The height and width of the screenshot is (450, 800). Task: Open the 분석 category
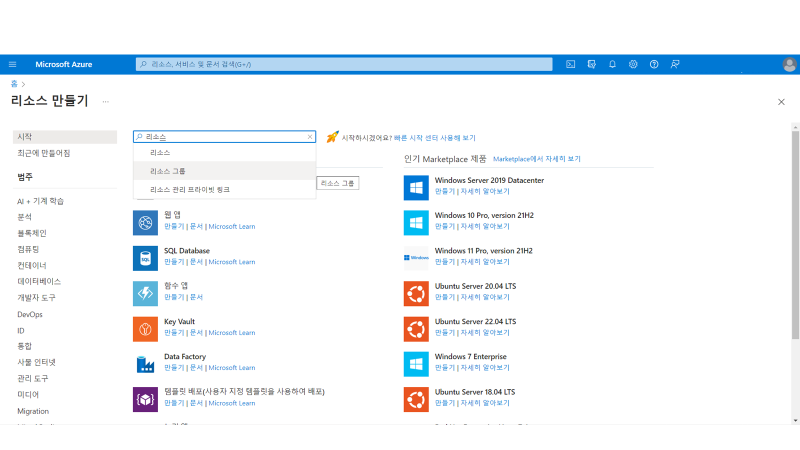point(24,217)
